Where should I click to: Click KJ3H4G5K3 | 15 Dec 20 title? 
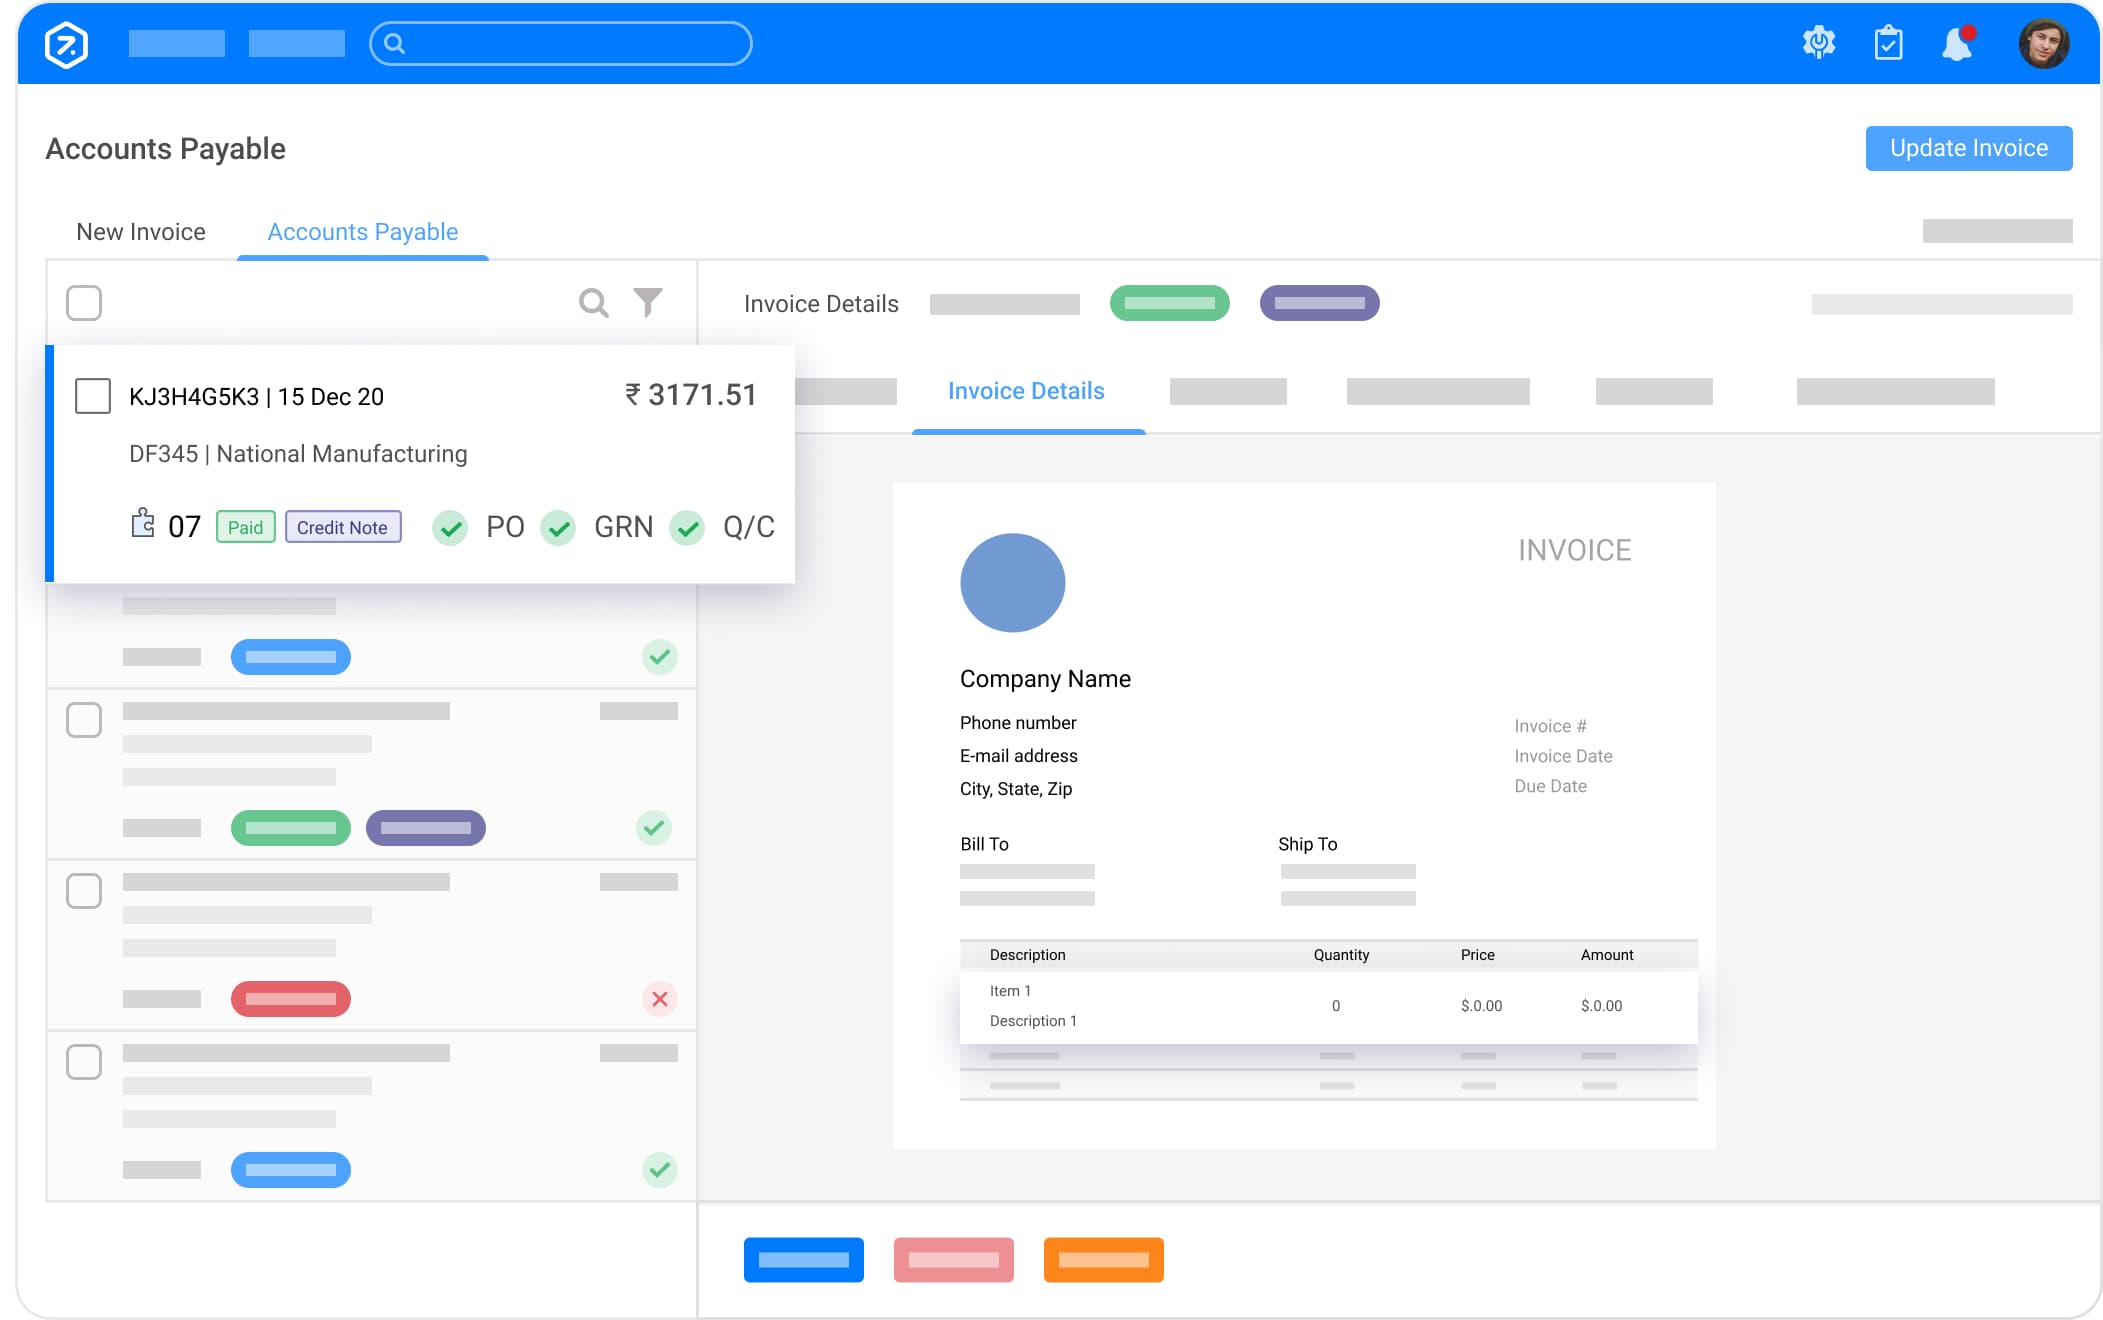[256, 397]
